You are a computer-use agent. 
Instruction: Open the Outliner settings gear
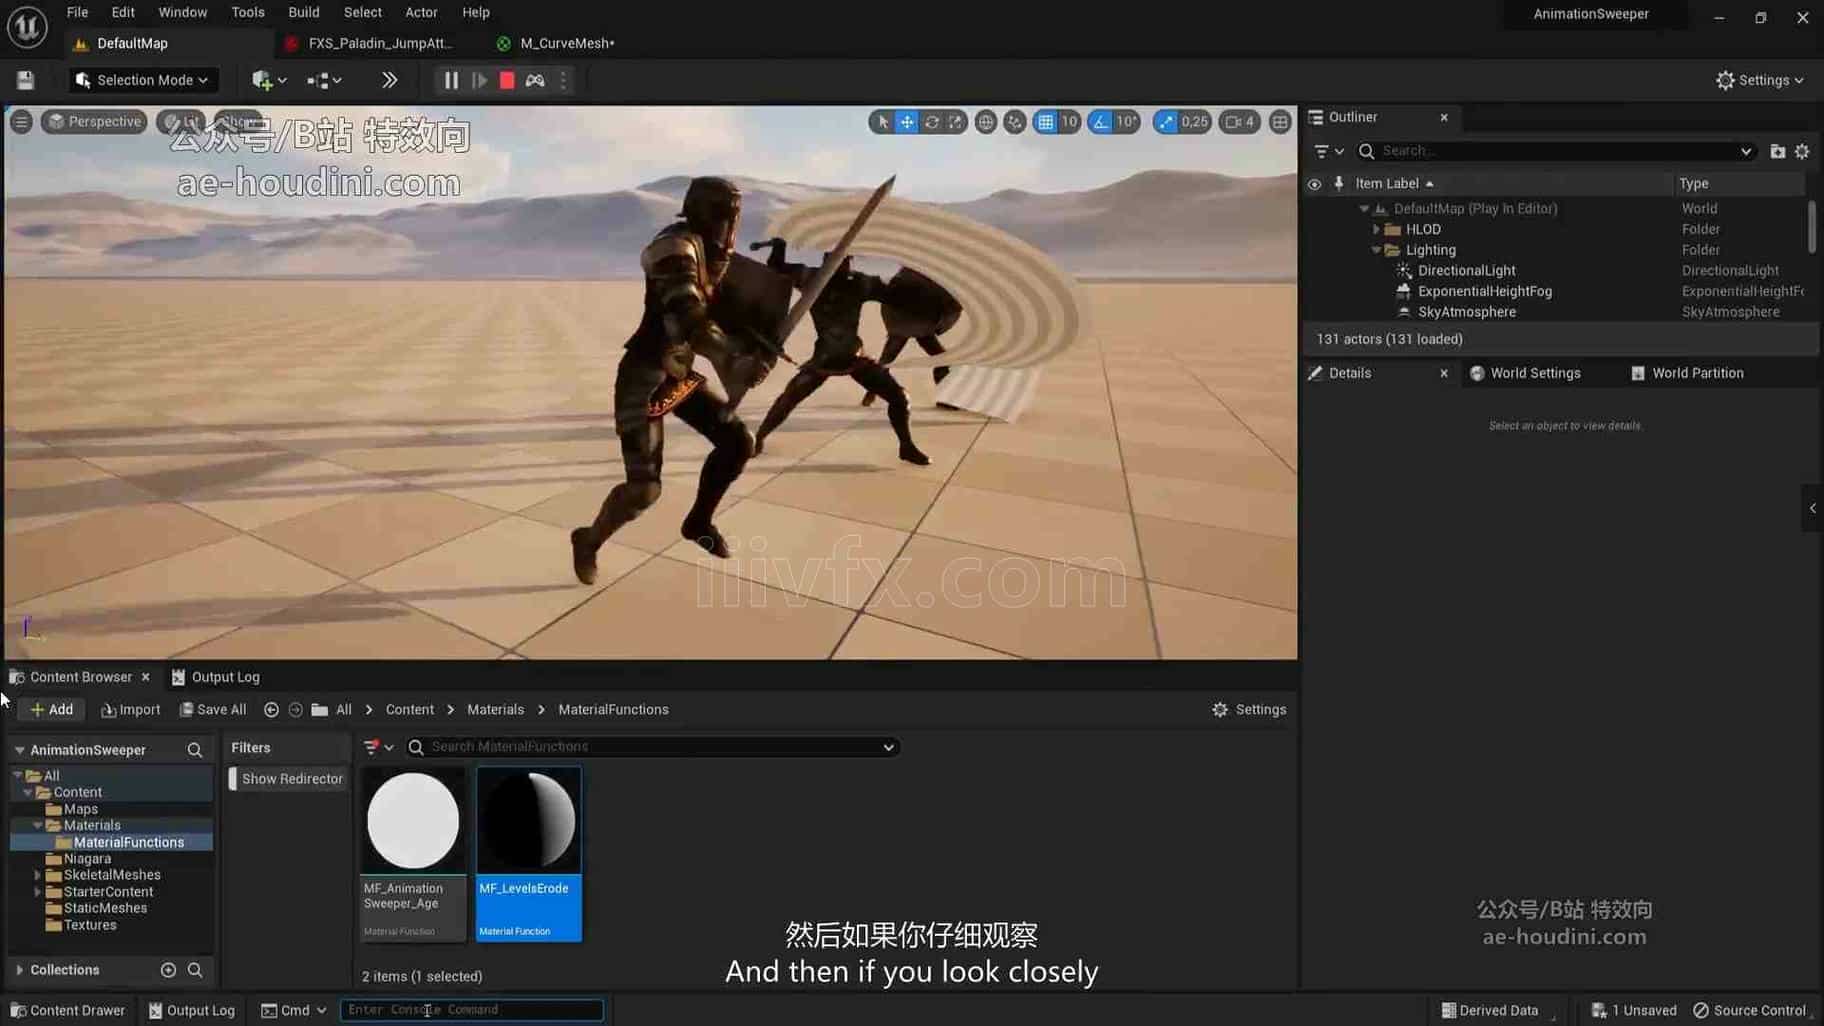coord(1802,151)
